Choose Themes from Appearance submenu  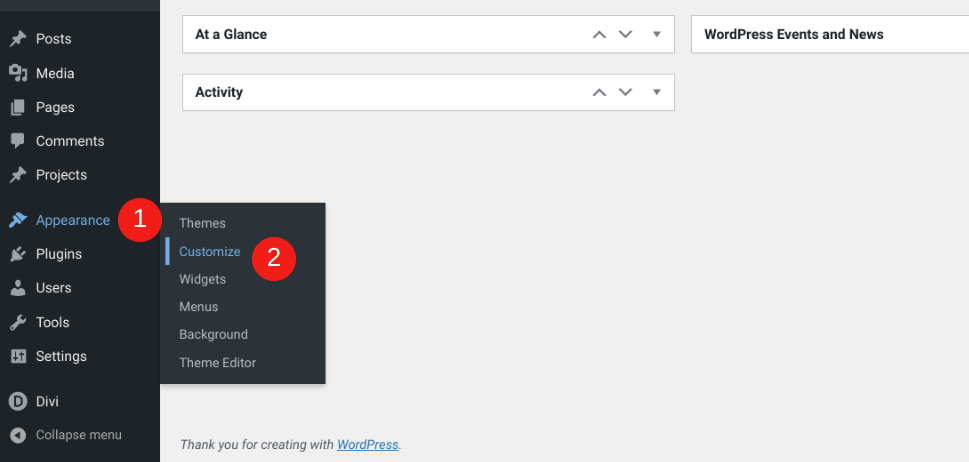point(202,224)
